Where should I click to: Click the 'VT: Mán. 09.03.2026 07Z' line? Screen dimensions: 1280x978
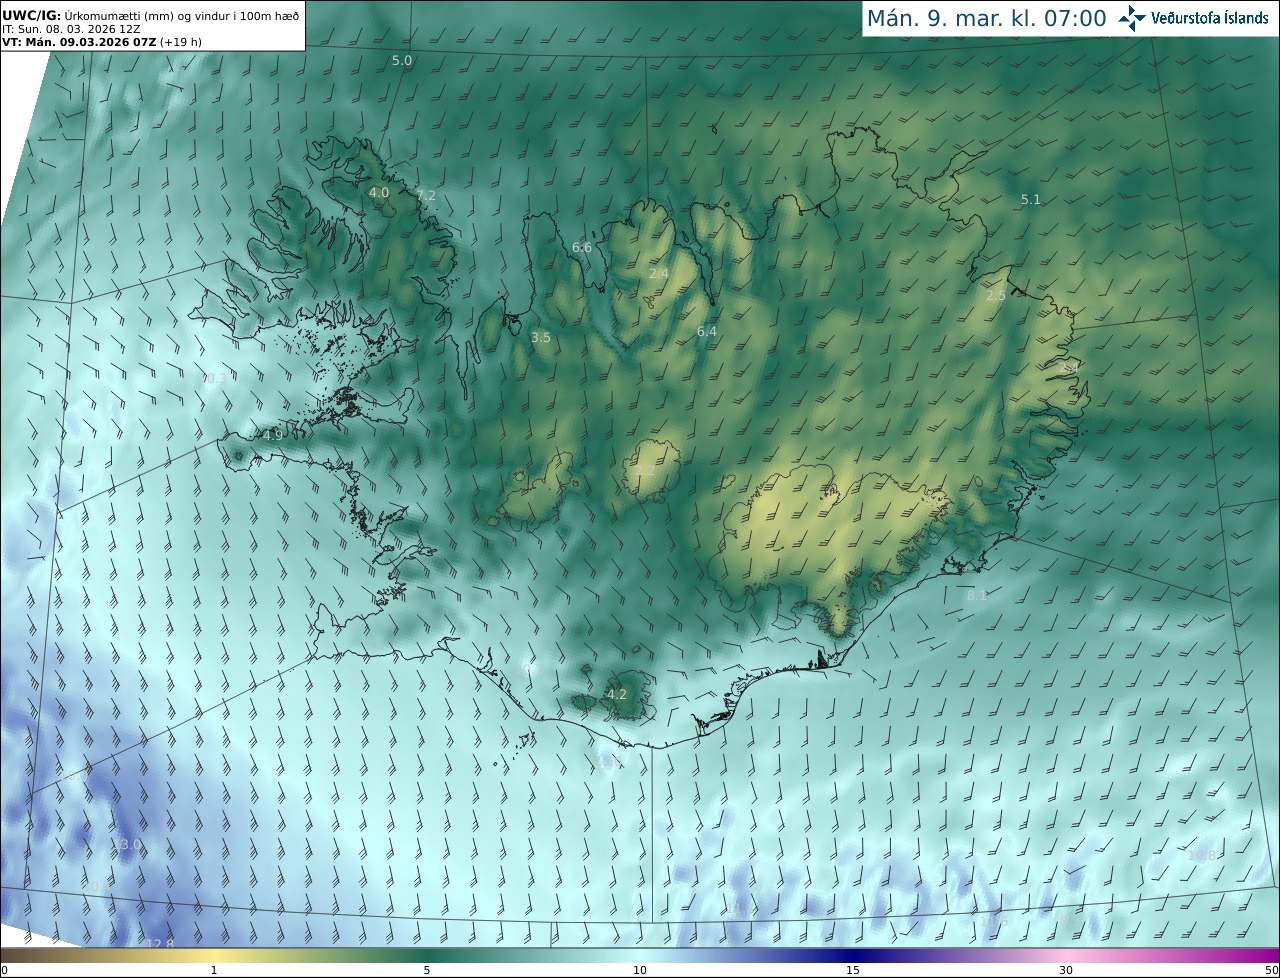pos(102,42)
